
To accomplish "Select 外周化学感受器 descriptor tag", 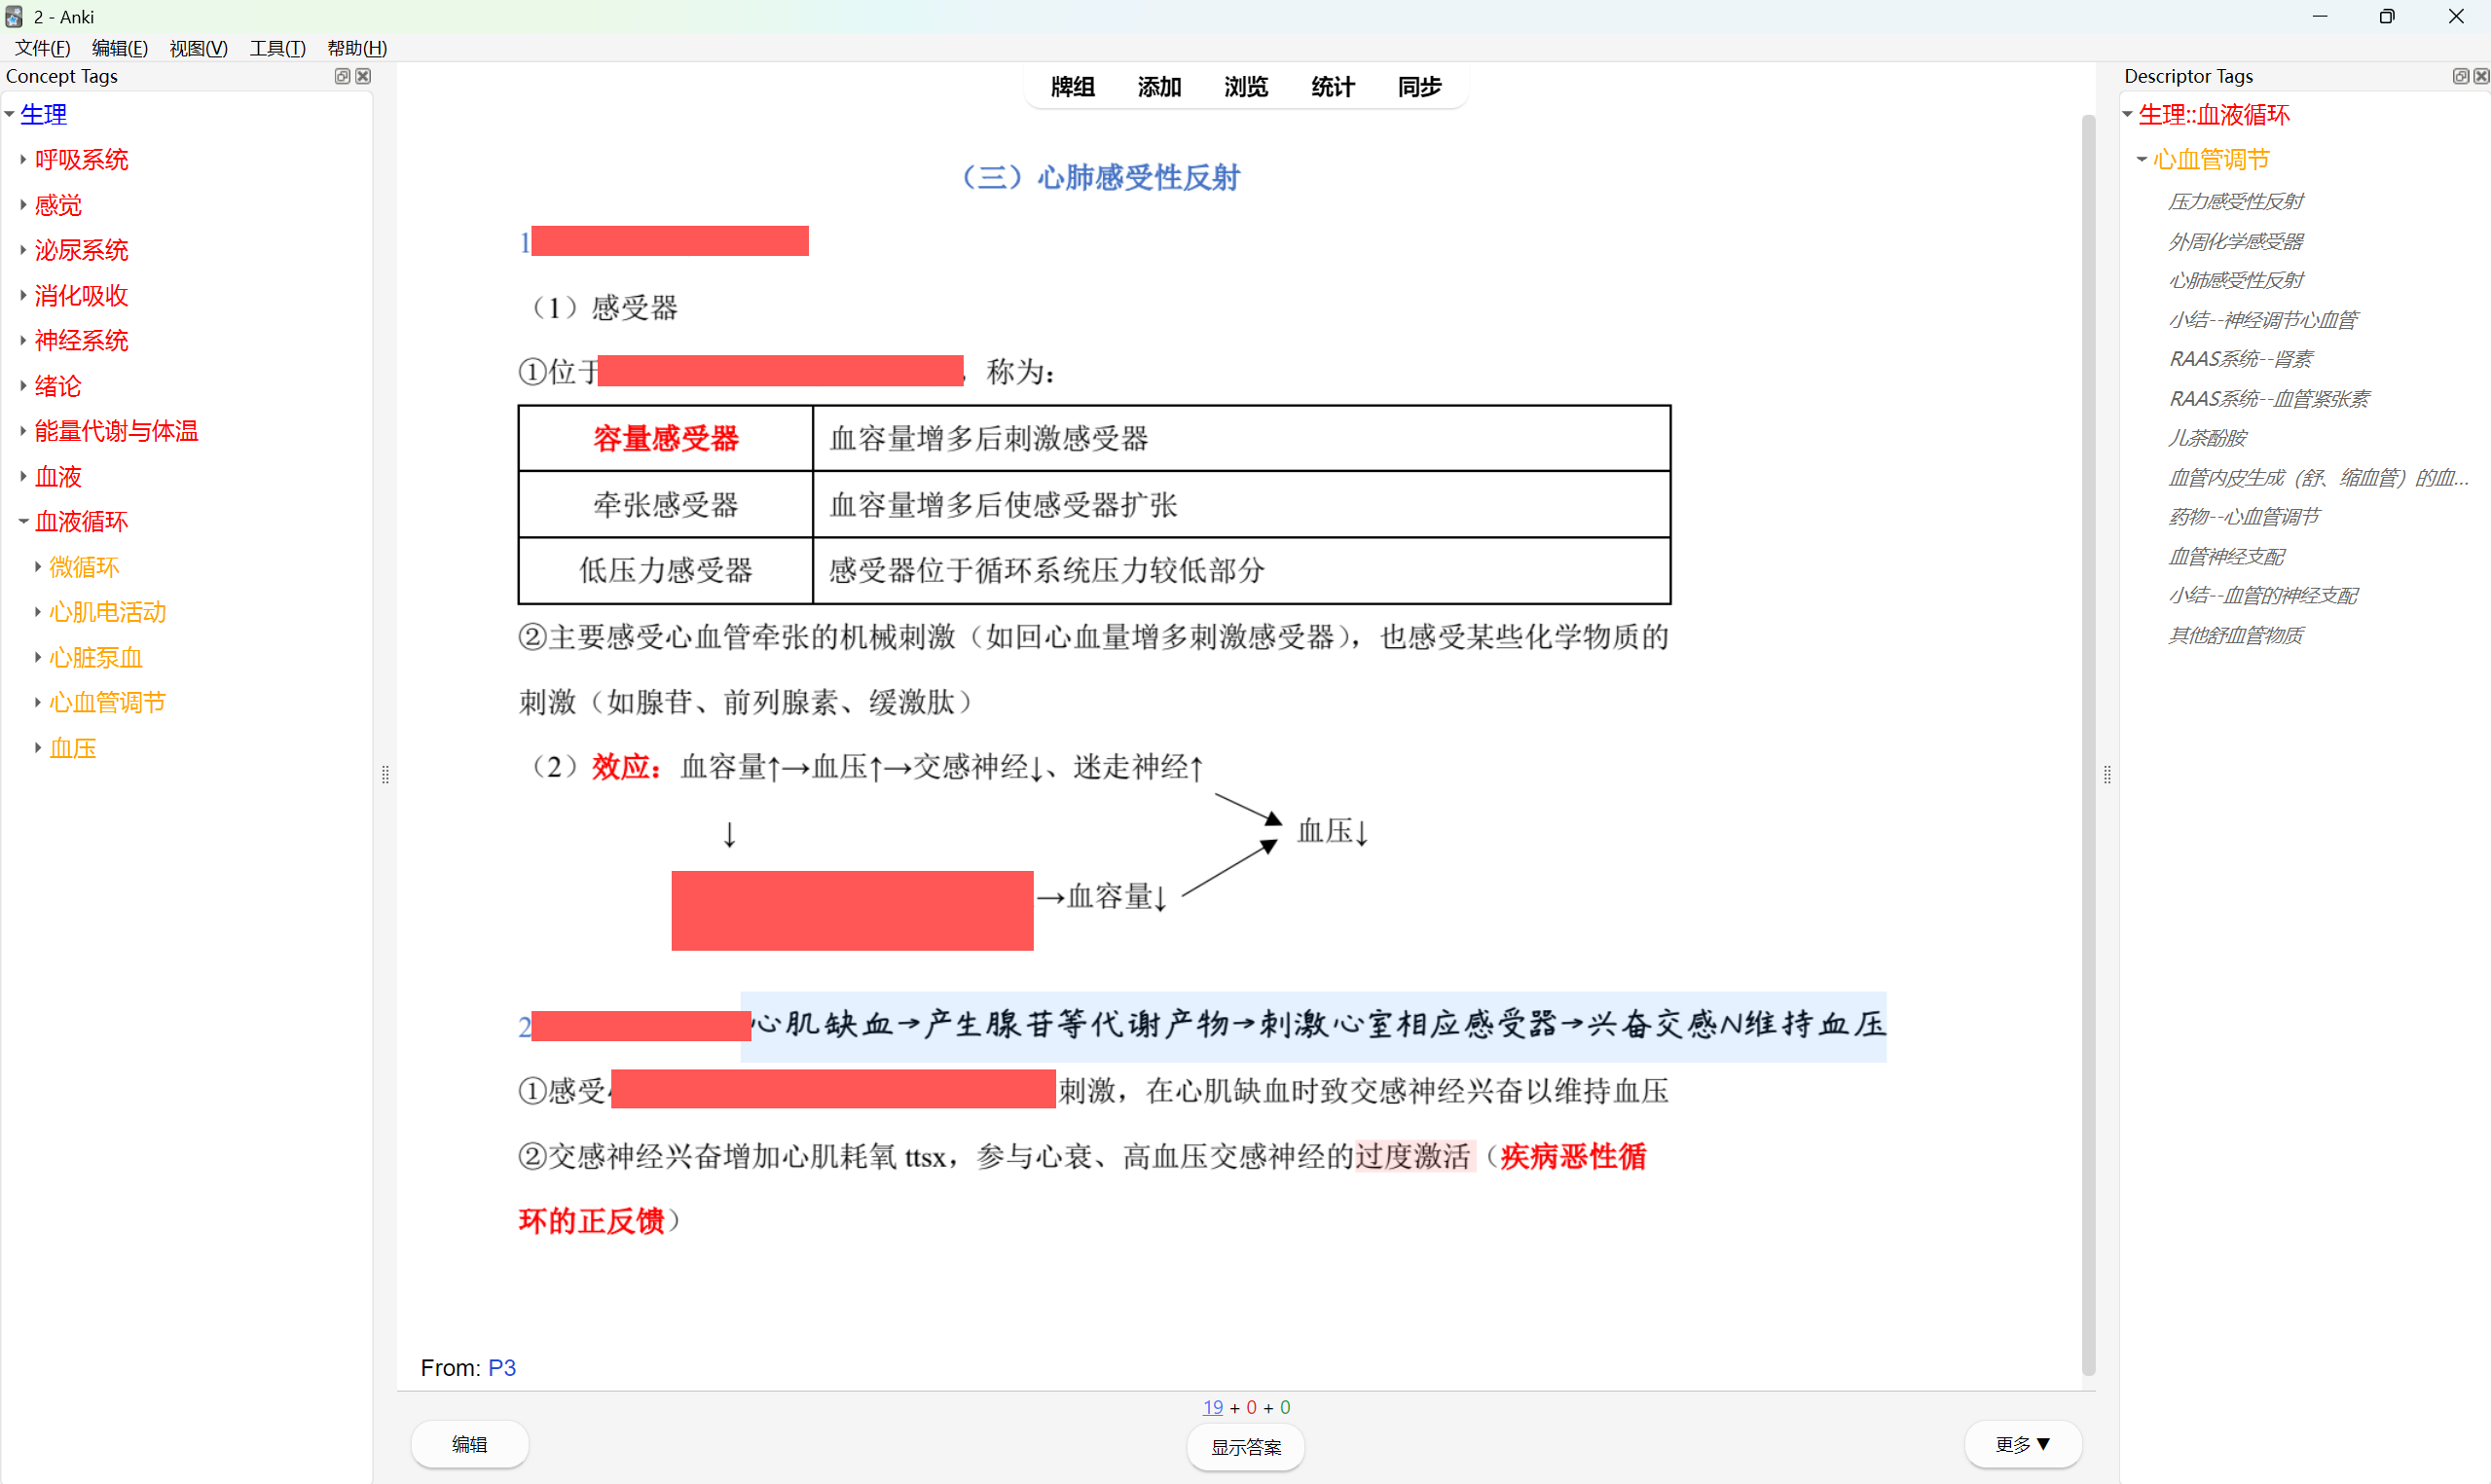I will pyautogui.click(x=2236, y=241).
